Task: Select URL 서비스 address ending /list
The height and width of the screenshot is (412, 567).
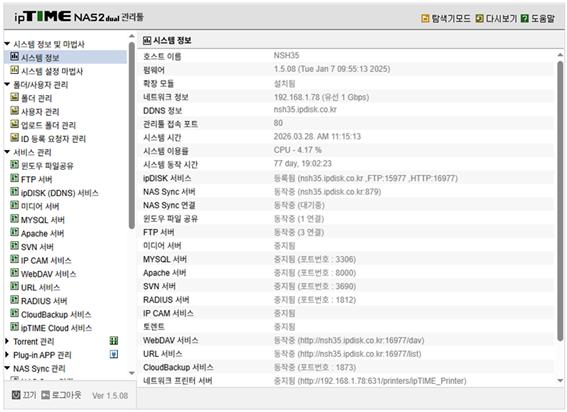Action: pyautogui.click(x=348, y=354)
